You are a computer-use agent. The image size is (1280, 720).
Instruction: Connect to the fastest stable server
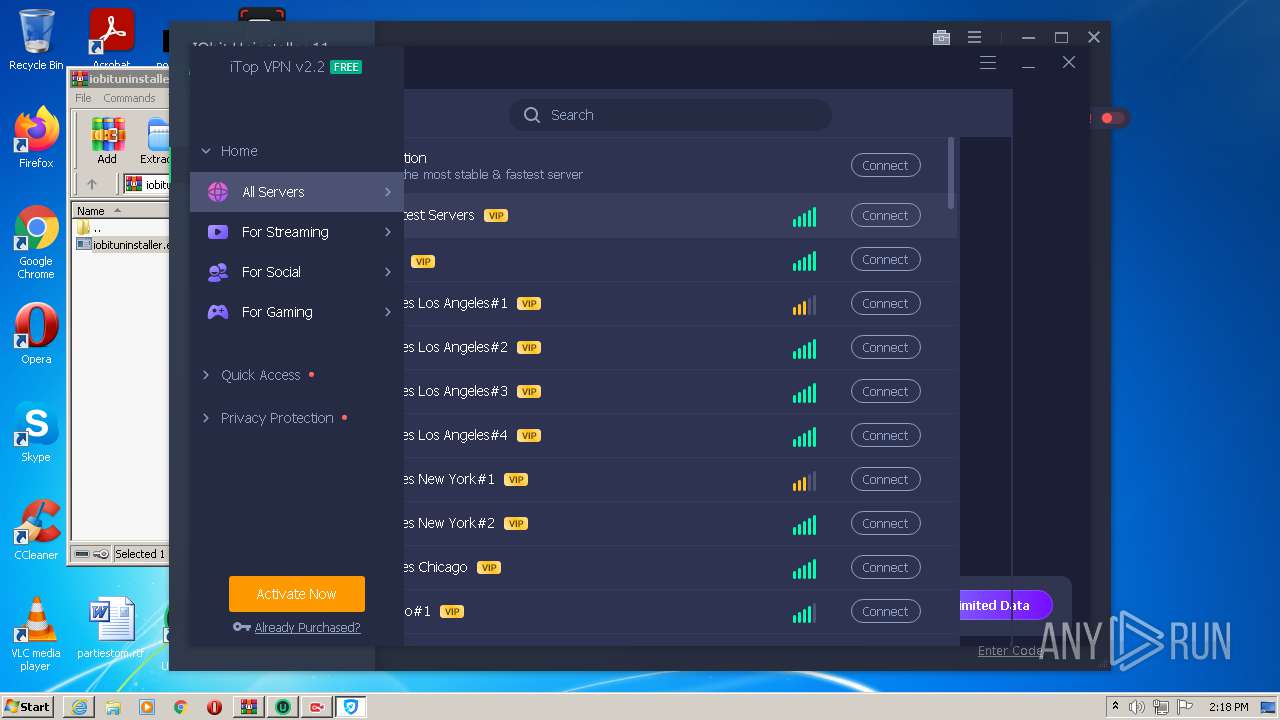point(885,166)
